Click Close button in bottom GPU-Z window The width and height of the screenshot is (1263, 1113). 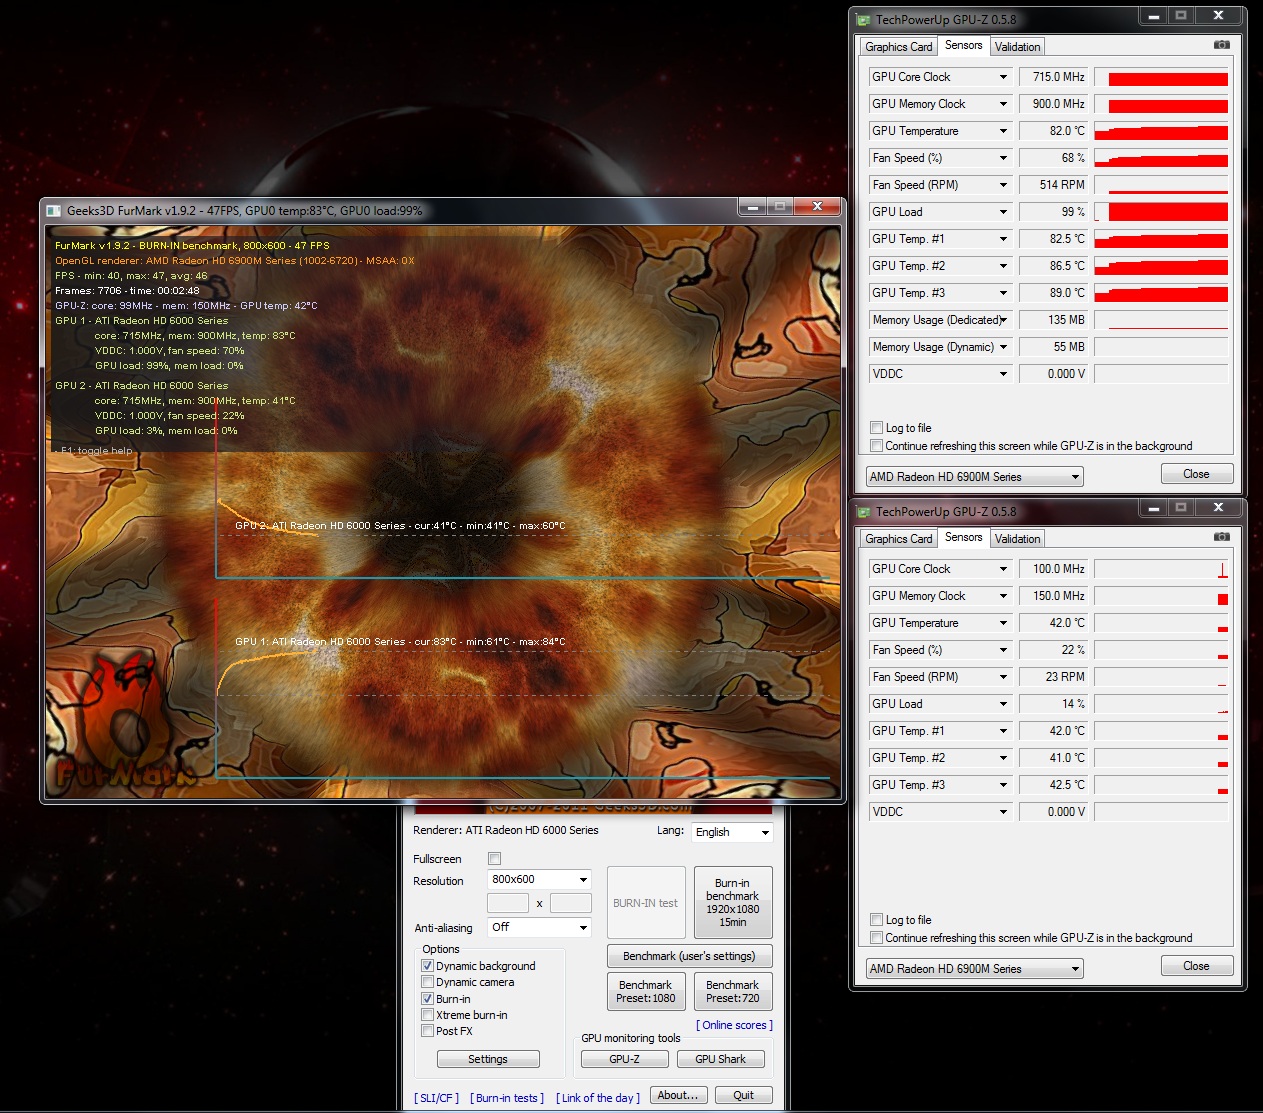[x=1196, y=966]
